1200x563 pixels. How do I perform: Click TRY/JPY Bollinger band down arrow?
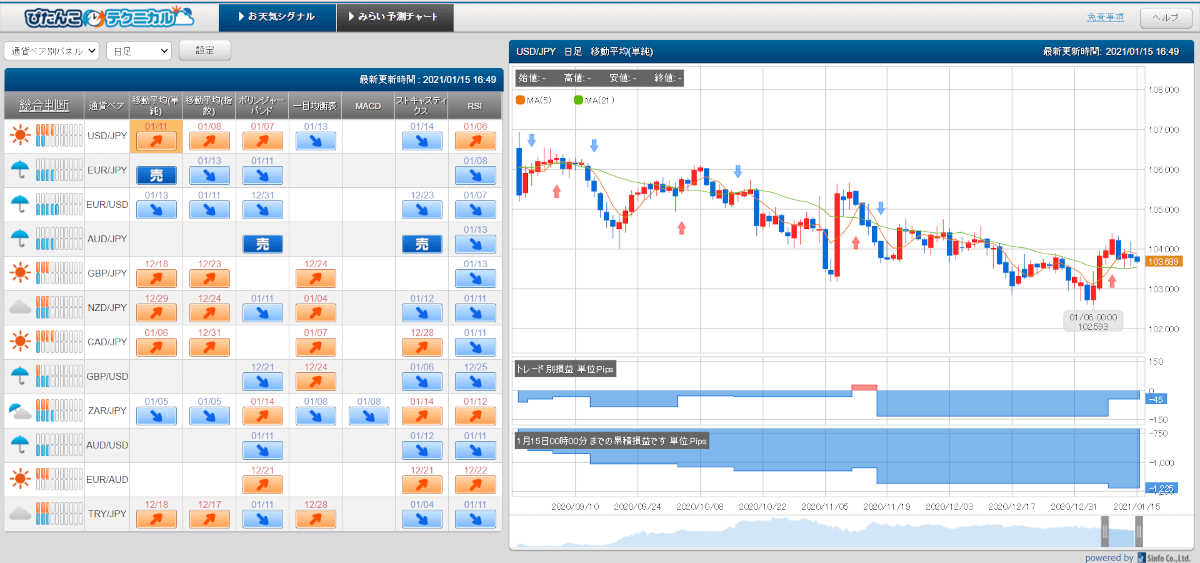point(262,519)
